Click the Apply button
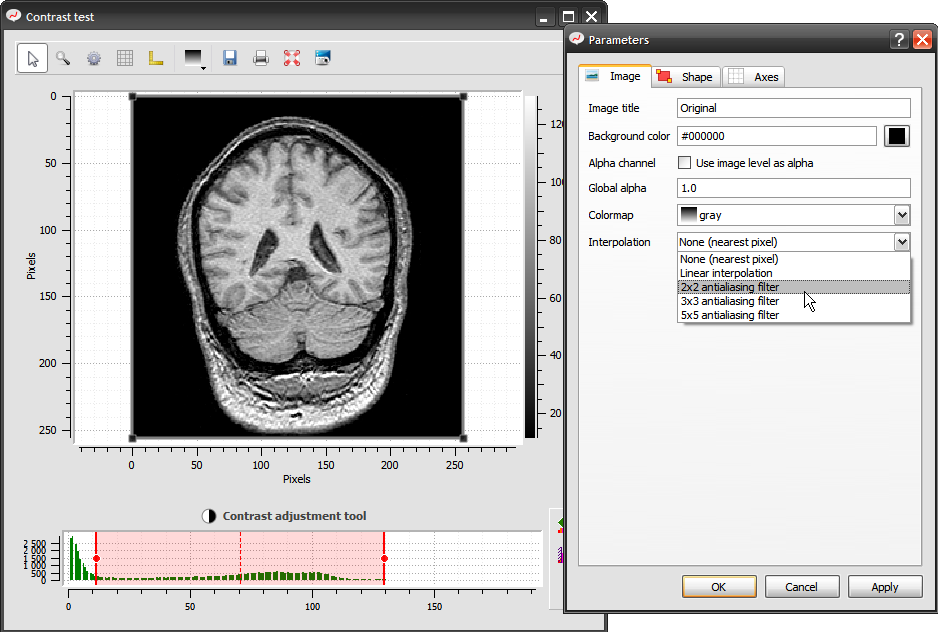 coord(885,587)
